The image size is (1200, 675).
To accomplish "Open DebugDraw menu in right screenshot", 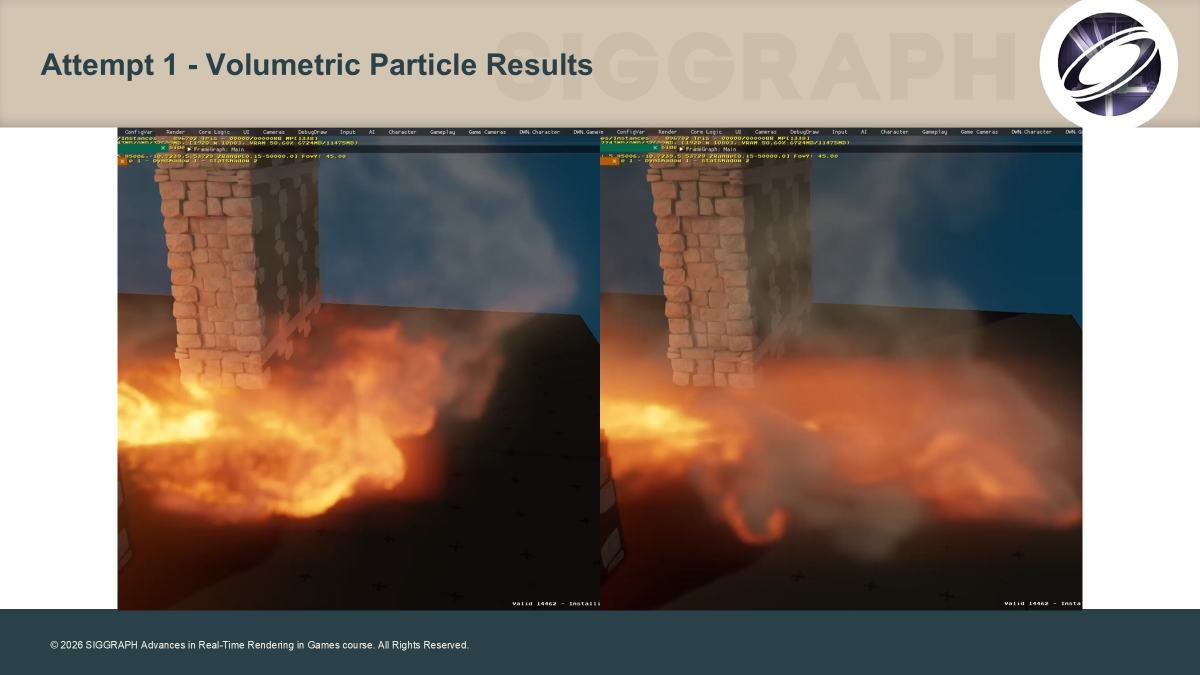I will pos(804,132).
